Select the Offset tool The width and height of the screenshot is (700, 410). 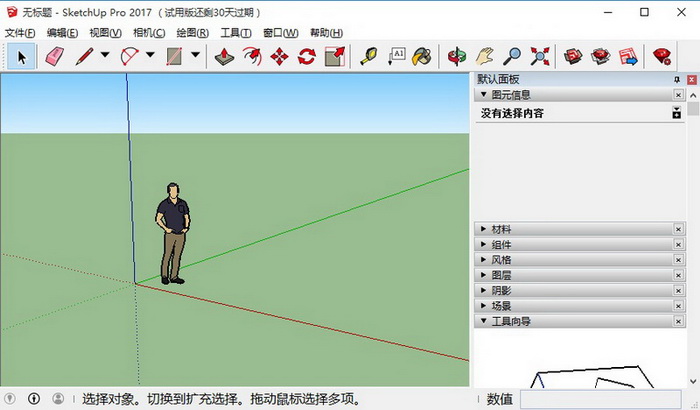252,57
